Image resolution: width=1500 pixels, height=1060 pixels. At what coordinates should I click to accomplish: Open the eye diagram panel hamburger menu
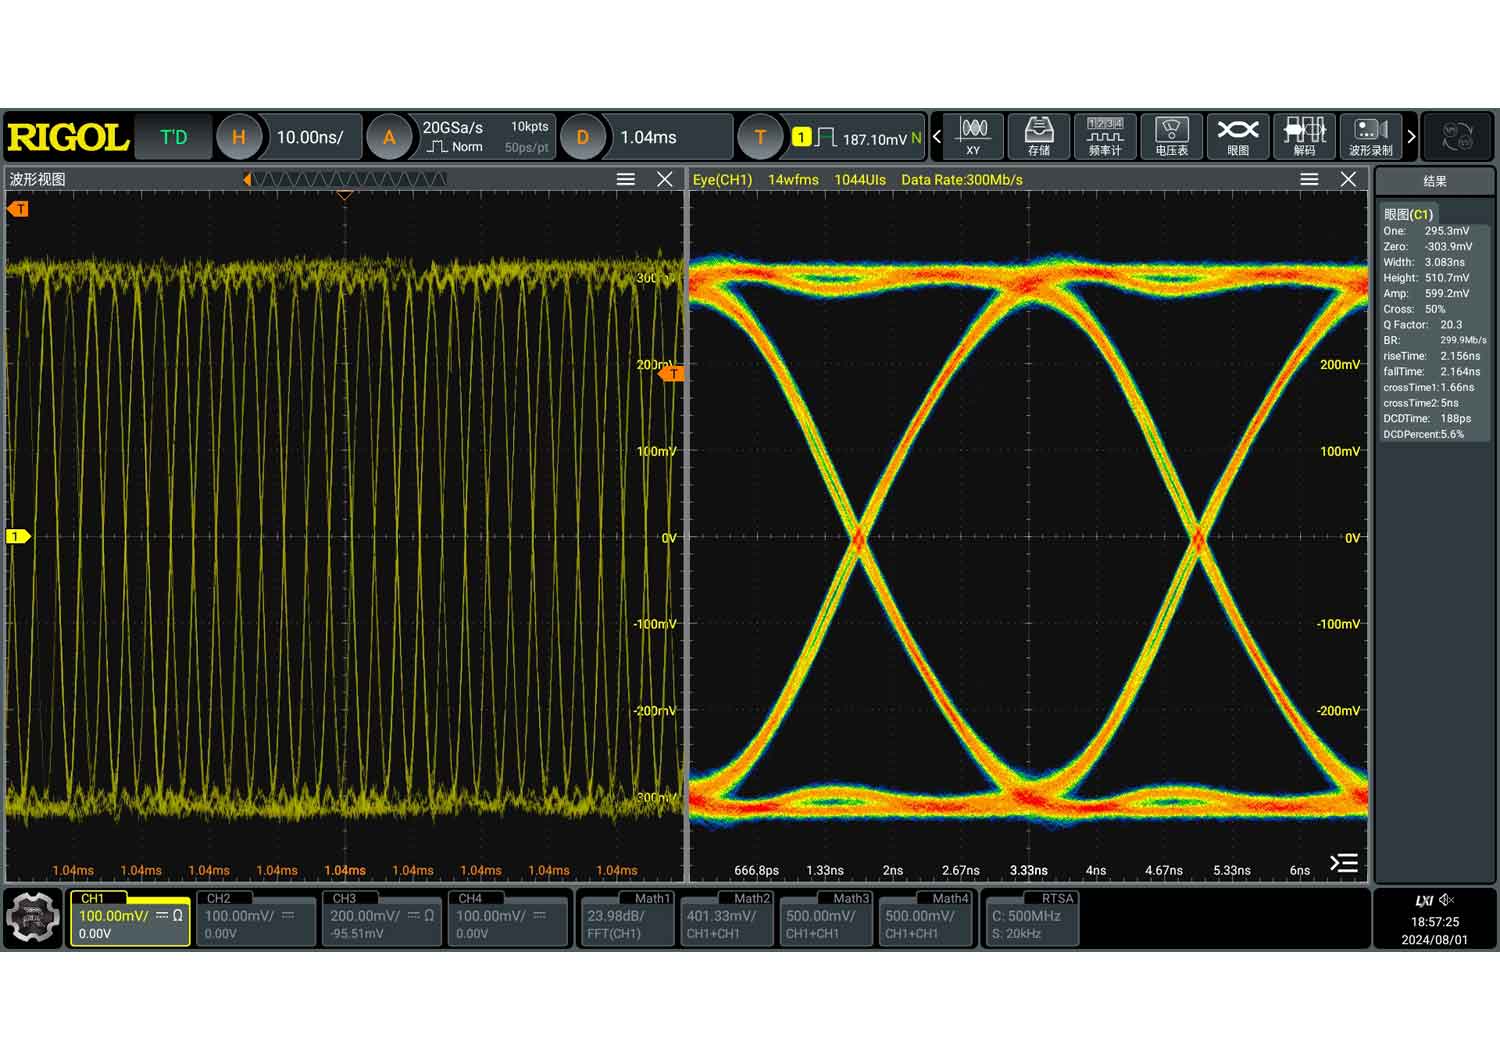pyautogui.click(x=1309, y=179)
